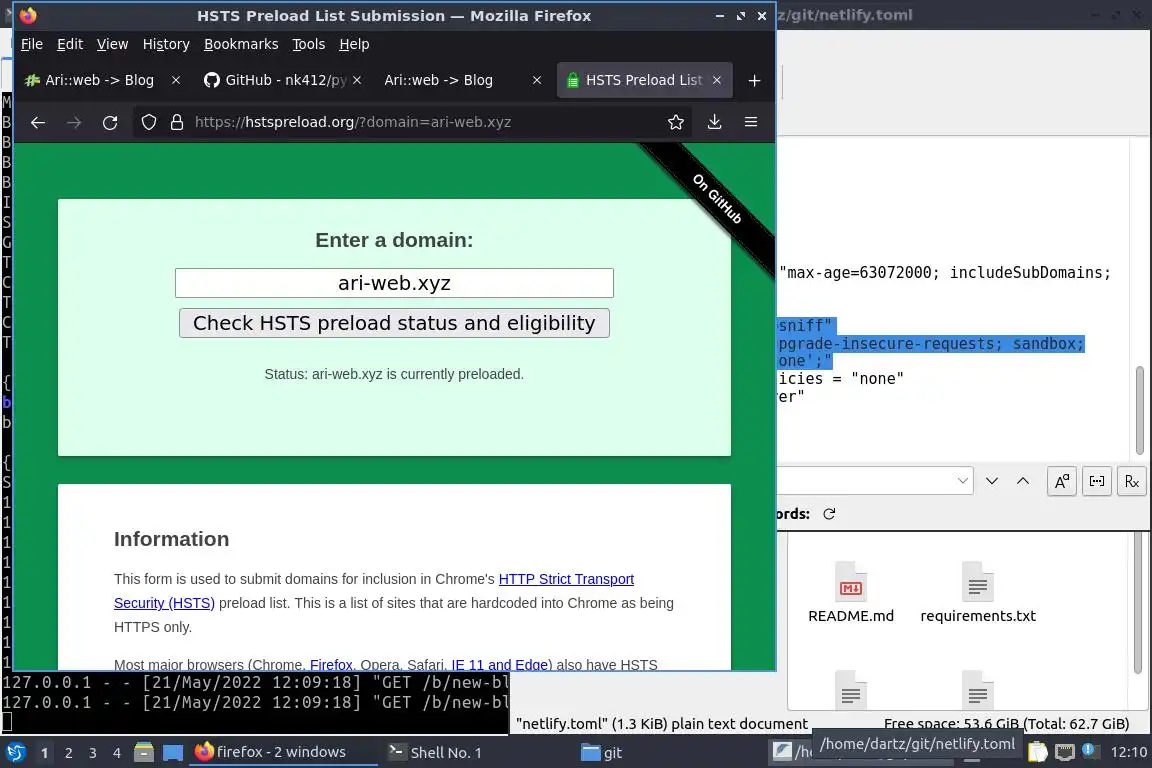
Task: Click highlighted upgrade-insecure-requests line in editor
Action: tap(931, 343)
